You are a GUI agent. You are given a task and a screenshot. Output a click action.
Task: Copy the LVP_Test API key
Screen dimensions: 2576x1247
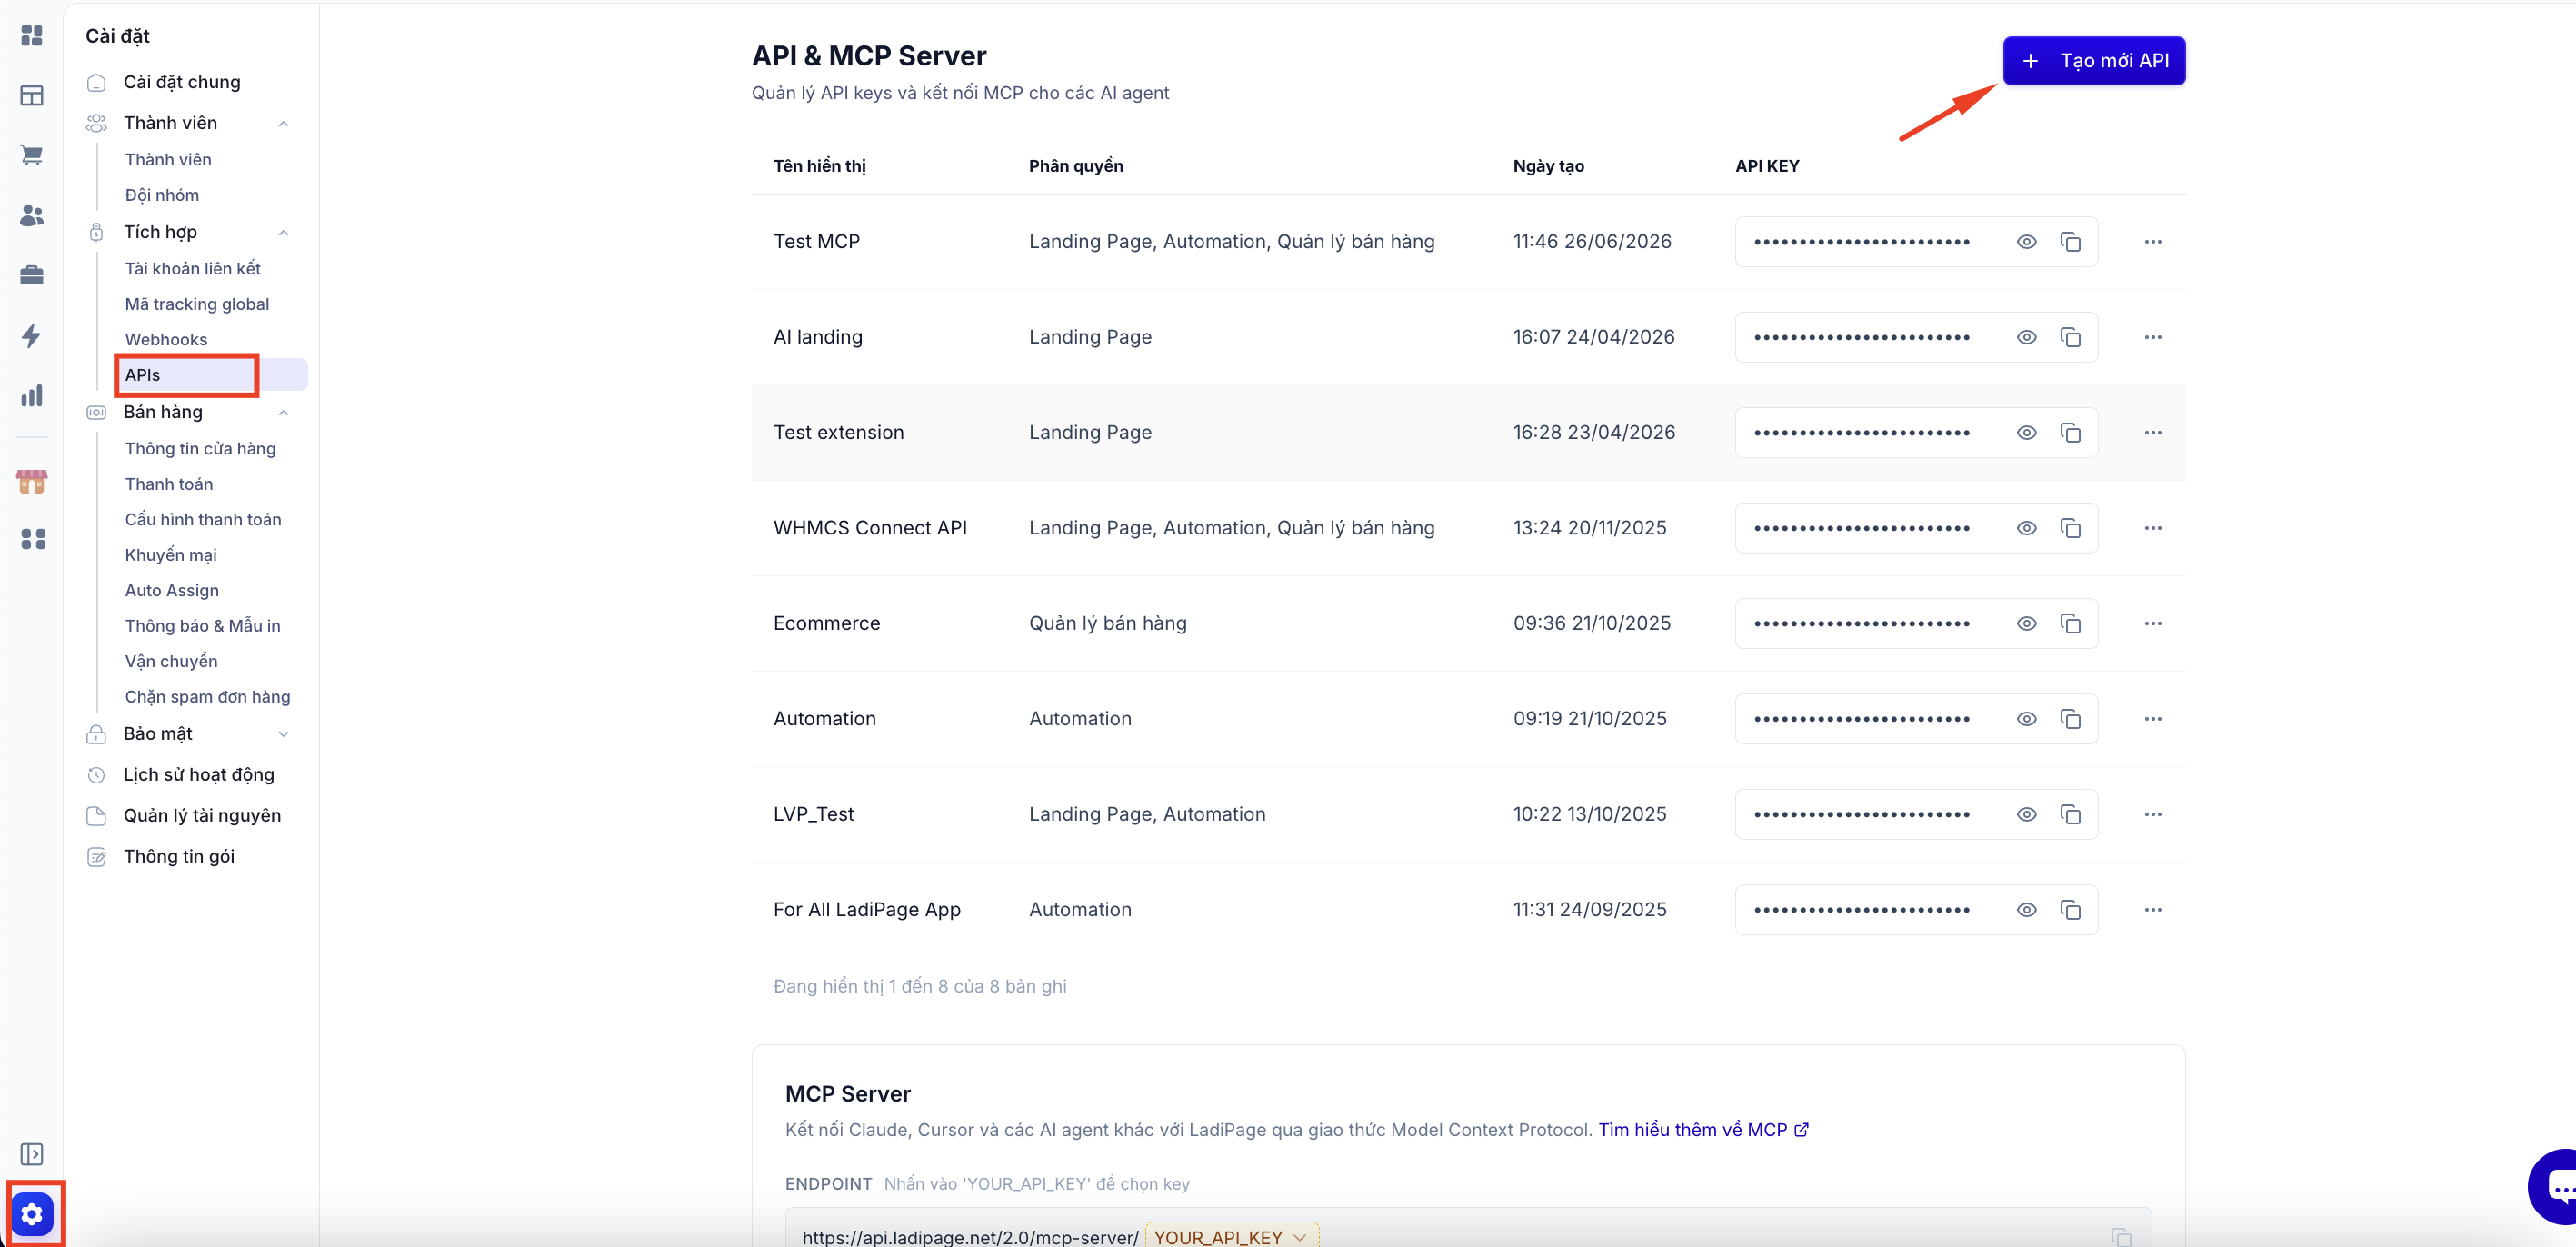[x=2070, y=814]
